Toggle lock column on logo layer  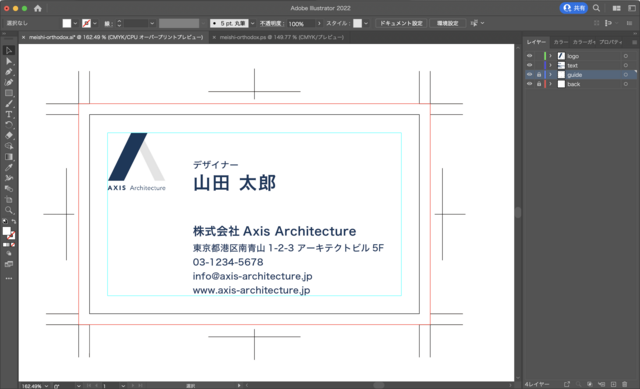(539, 56)
